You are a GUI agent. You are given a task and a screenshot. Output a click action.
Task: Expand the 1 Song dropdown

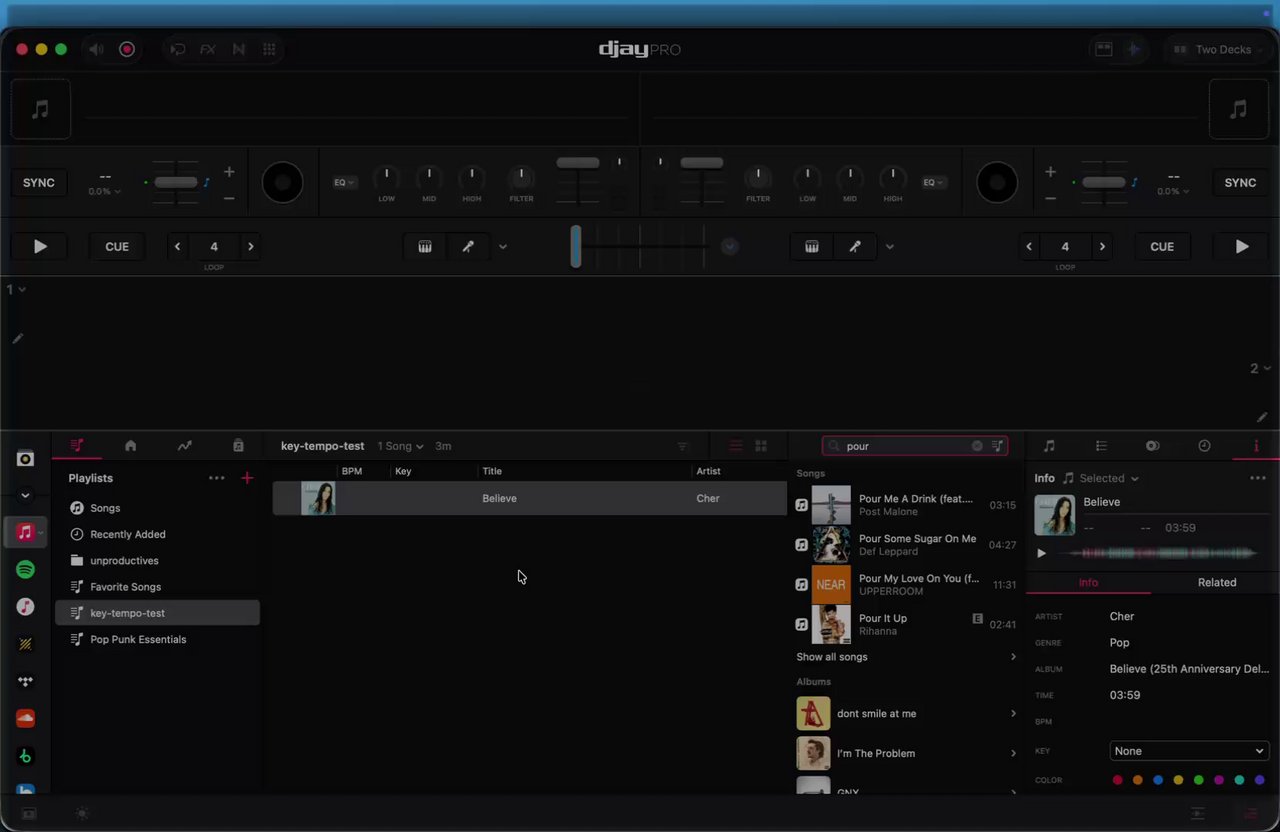pyautogui.click(x=400, y=446)
